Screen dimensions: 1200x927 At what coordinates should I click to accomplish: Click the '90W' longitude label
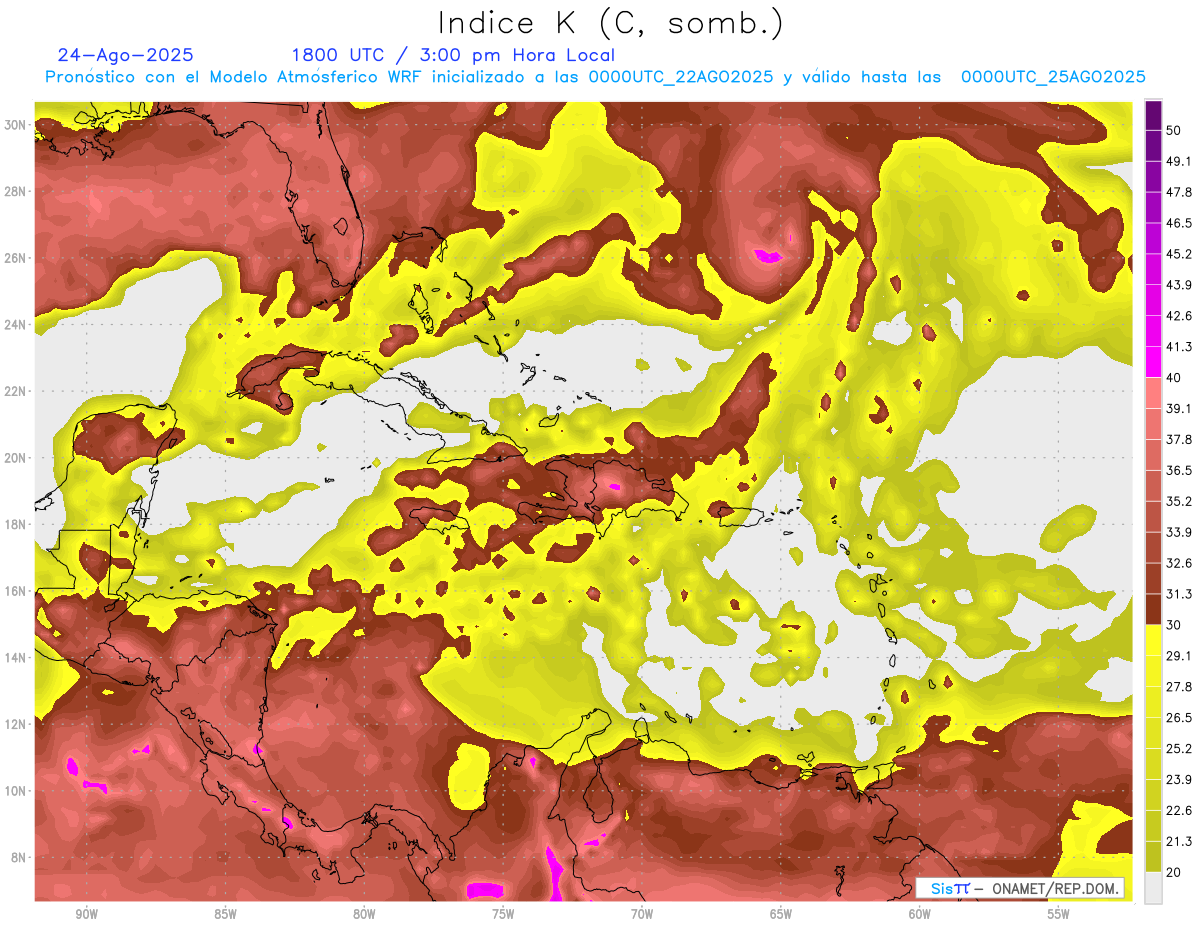pos(86,914)
